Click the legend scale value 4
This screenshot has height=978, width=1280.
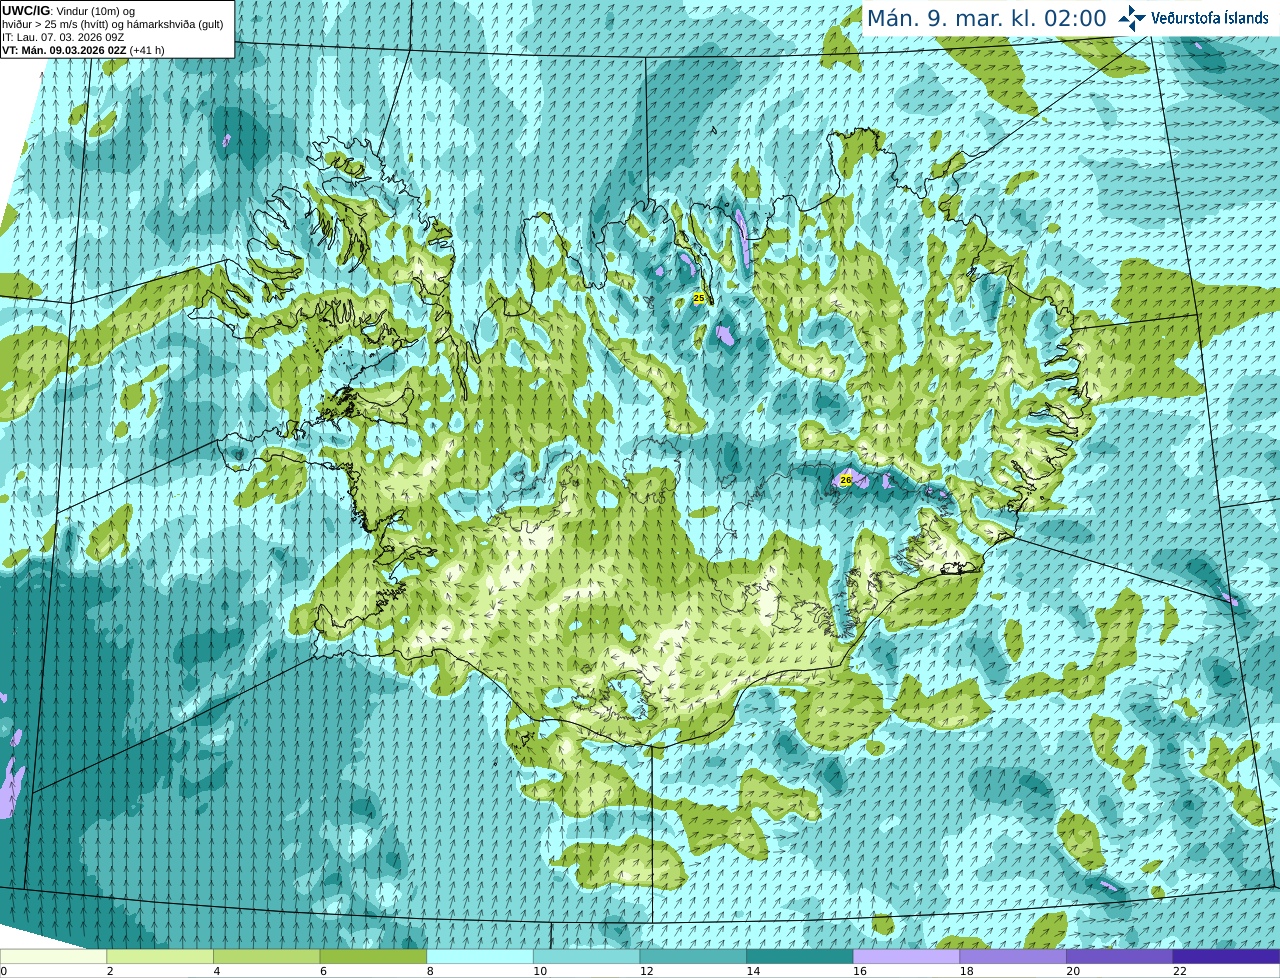pos(217,971)
